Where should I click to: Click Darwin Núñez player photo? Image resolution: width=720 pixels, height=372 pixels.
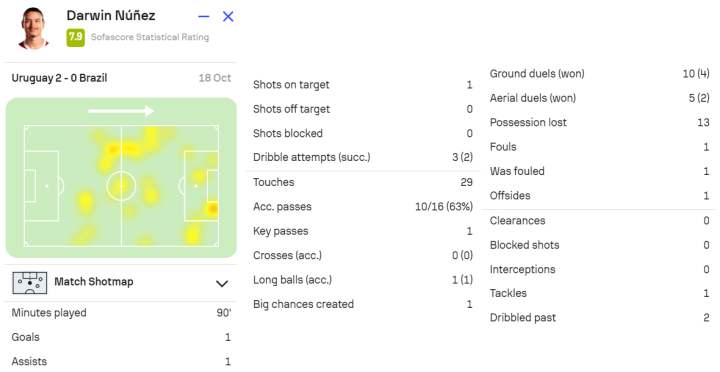click(x=33, y=28)
